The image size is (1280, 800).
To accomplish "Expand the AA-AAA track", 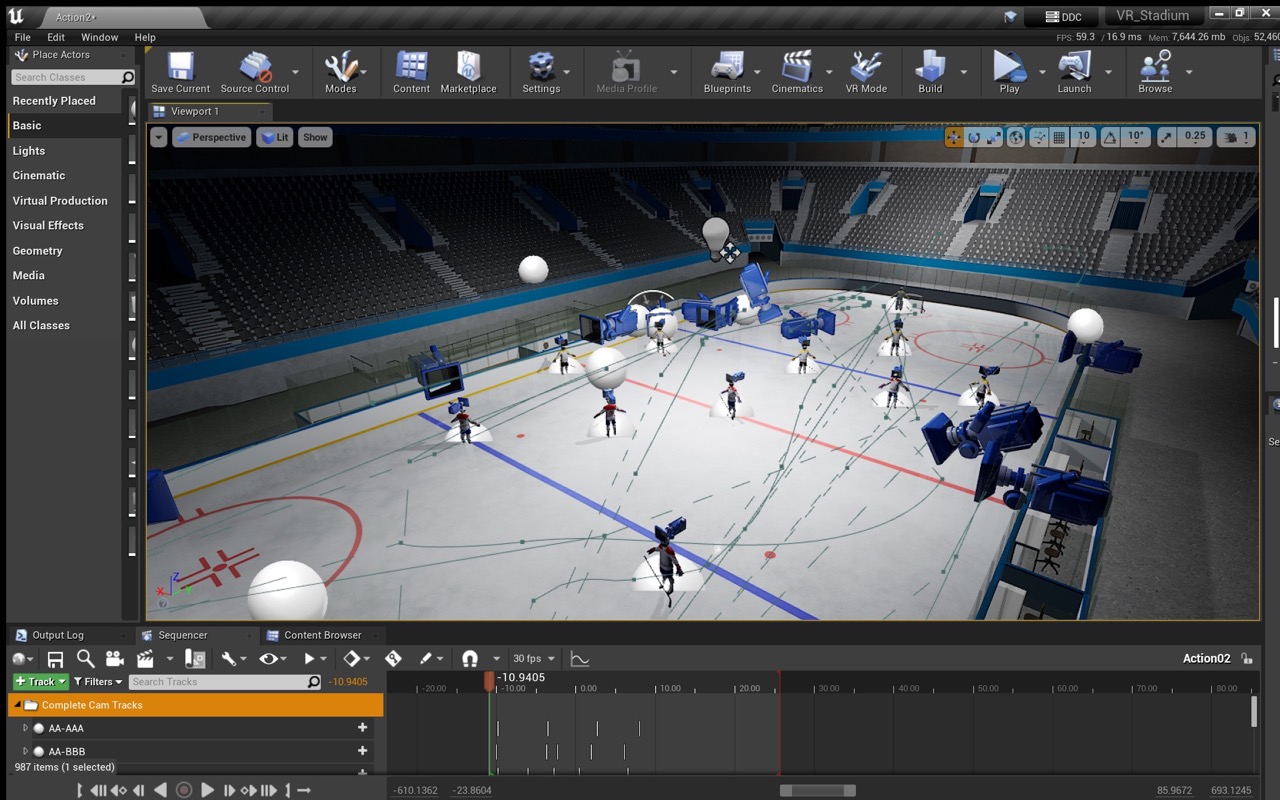I will point(26,728).
